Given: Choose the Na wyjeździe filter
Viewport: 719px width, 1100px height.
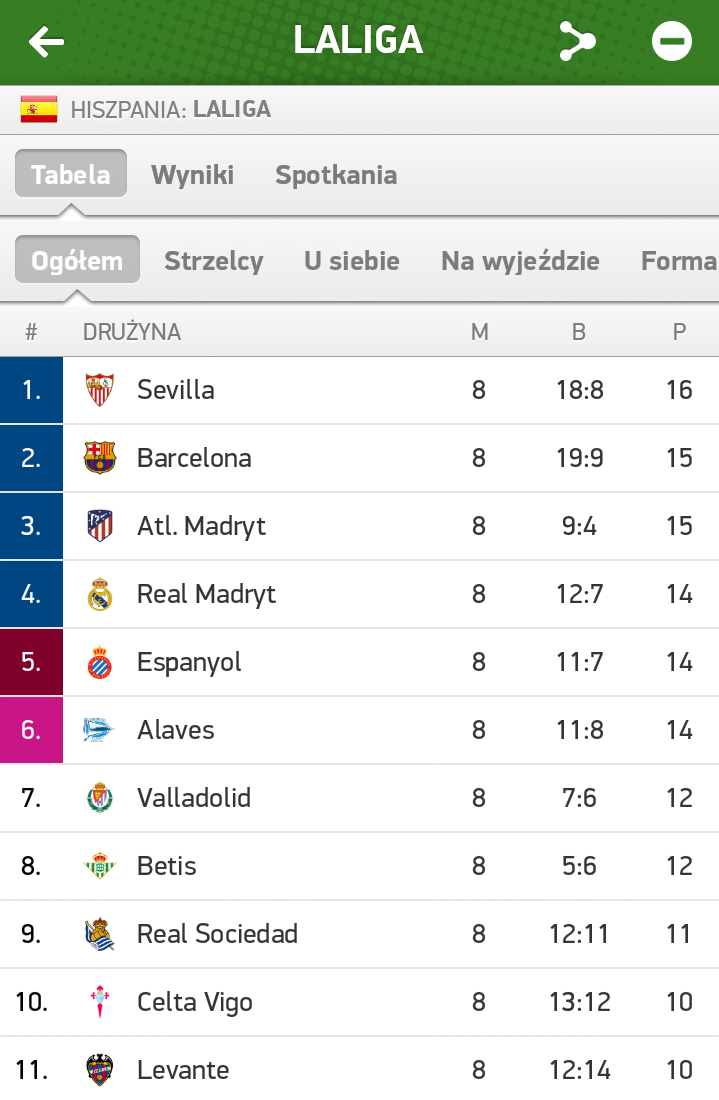Looking at the screenshot, I should pos(520,261).
